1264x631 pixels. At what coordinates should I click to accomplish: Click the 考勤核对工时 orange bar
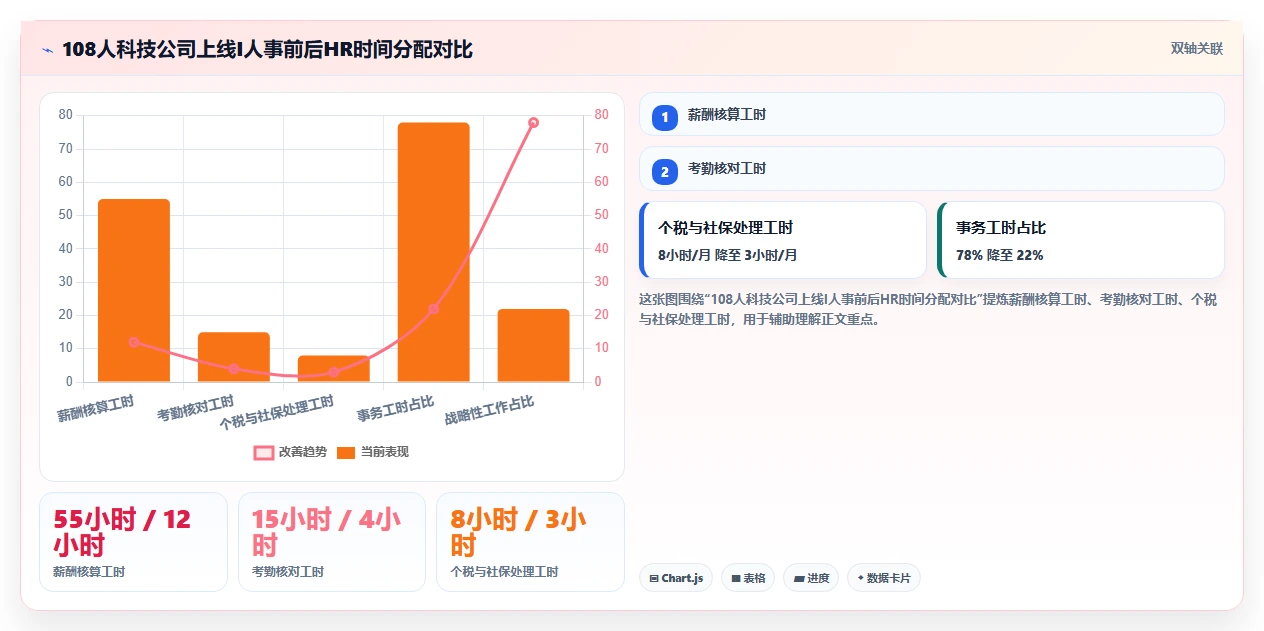(x=234, y=357)
